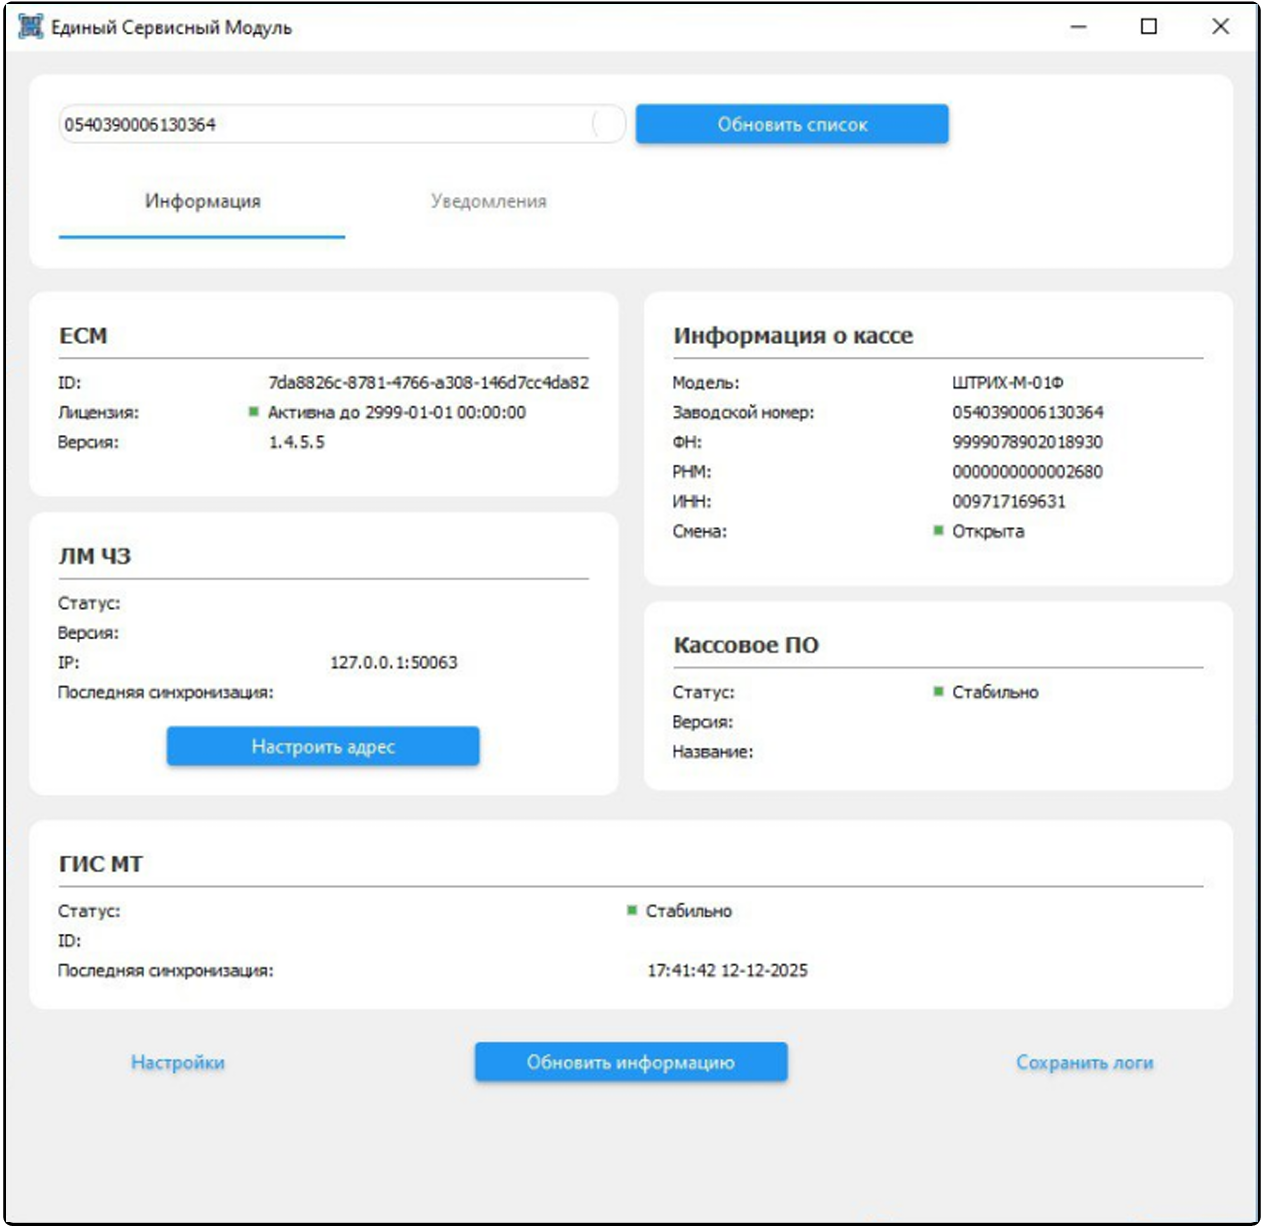Click green indicator in ГИС МТ status

[x=632, y=910]
